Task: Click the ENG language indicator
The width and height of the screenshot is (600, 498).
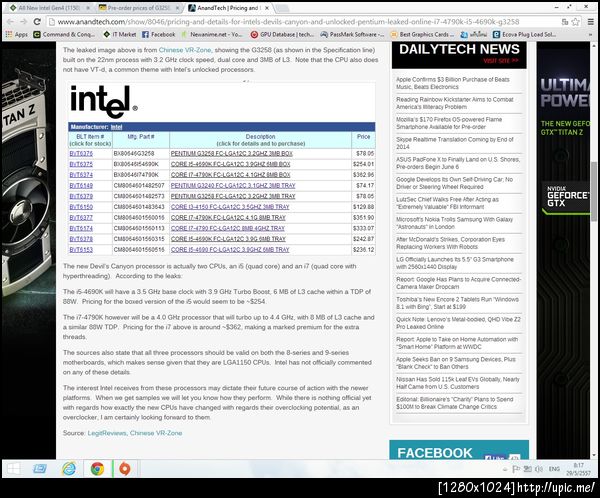Action: (x=554, y=469)
